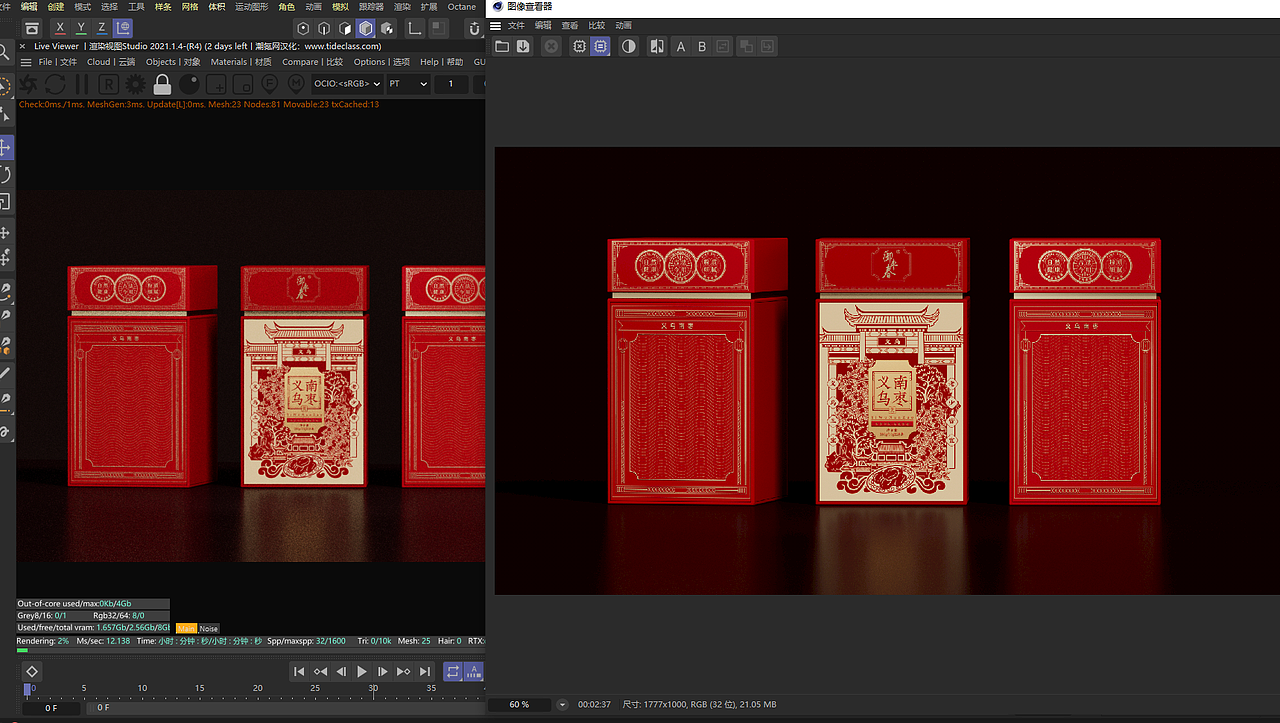The width and height of the screenshot is (1280, 723).
Task: Open the PT render kernel dropdown
Action: point(408,84)
